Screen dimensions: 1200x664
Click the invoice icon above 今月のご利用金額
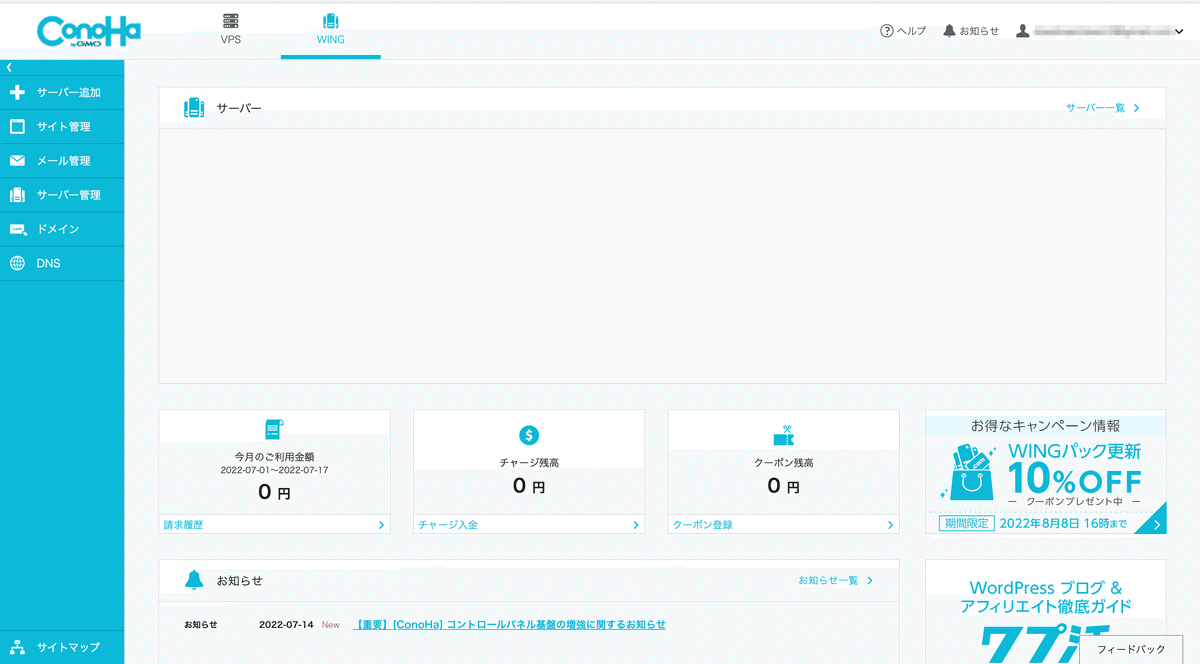click(274, 430)
